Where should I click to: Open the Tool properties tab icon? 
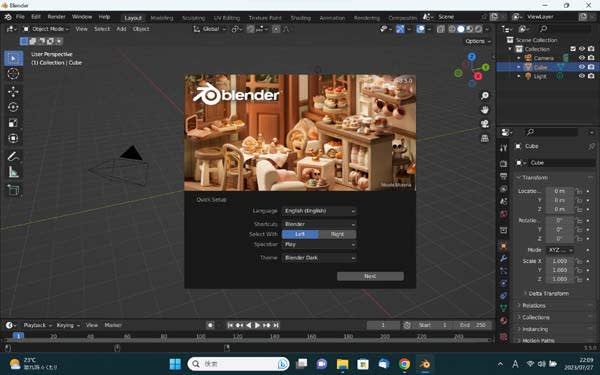tap(504, 148)
